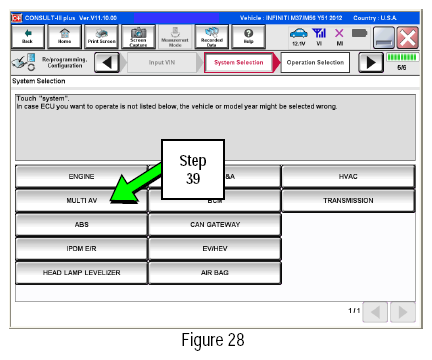
Task: Minimize the CONSULT-III plus window
Action: coord(383,38)
